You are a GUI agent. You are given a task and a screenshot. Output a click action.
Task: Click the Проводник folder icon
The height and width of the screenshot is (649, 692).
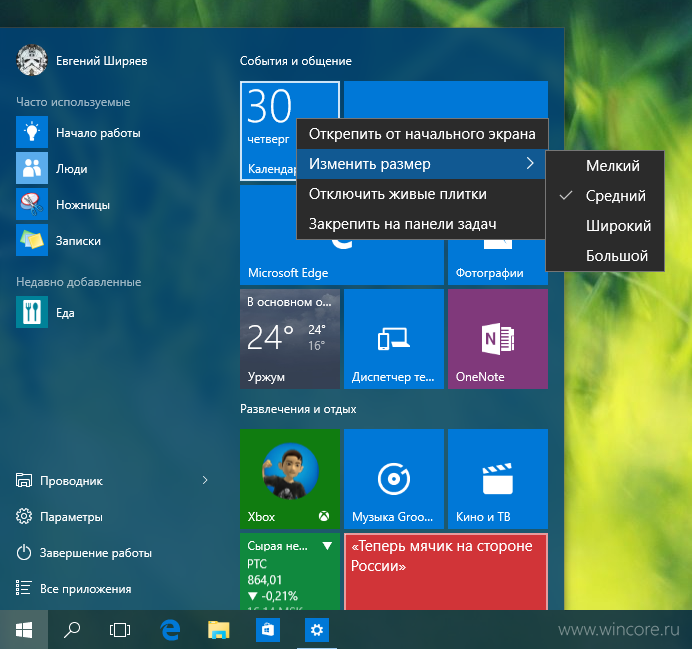click(x=24, y=480)
